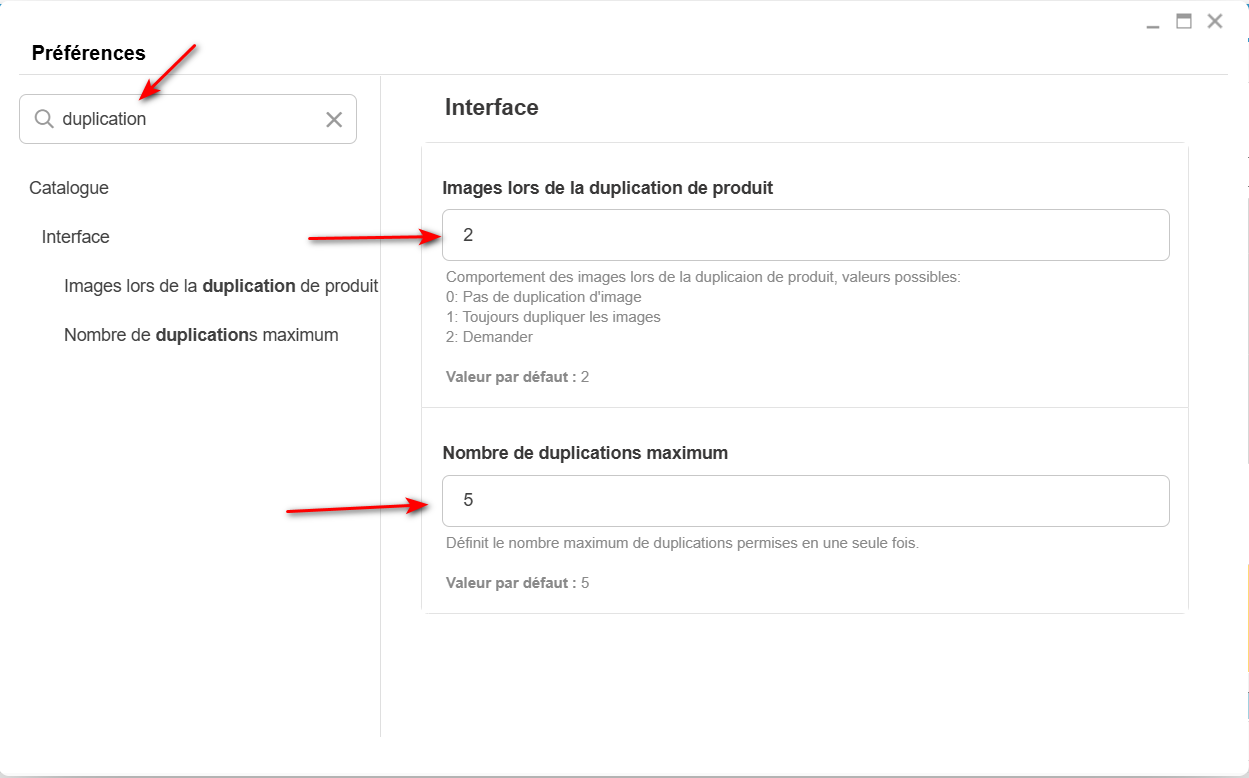The height and width of the screenshot is (778, 1249).
Task: Maximize the Préférences window
Action: point(1184,21)
